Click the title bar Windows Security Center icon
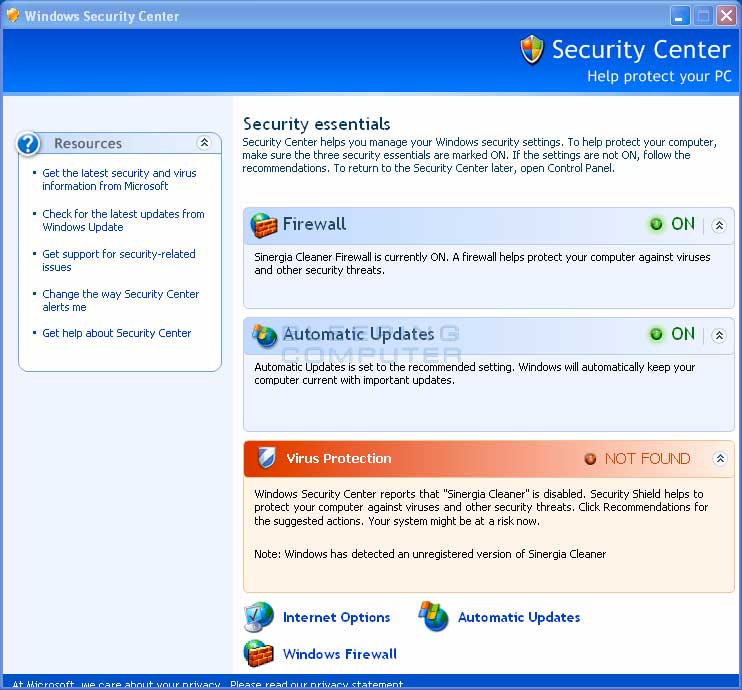 pyautogui.click(x=12, y=16)
